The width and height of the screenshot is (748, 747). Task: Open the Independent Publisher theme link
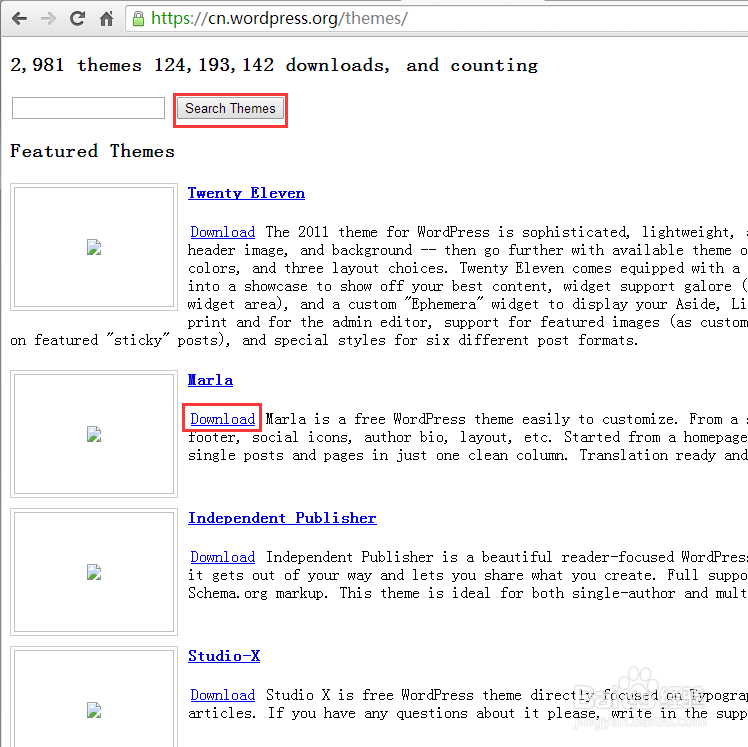click(x=282, y=518)
